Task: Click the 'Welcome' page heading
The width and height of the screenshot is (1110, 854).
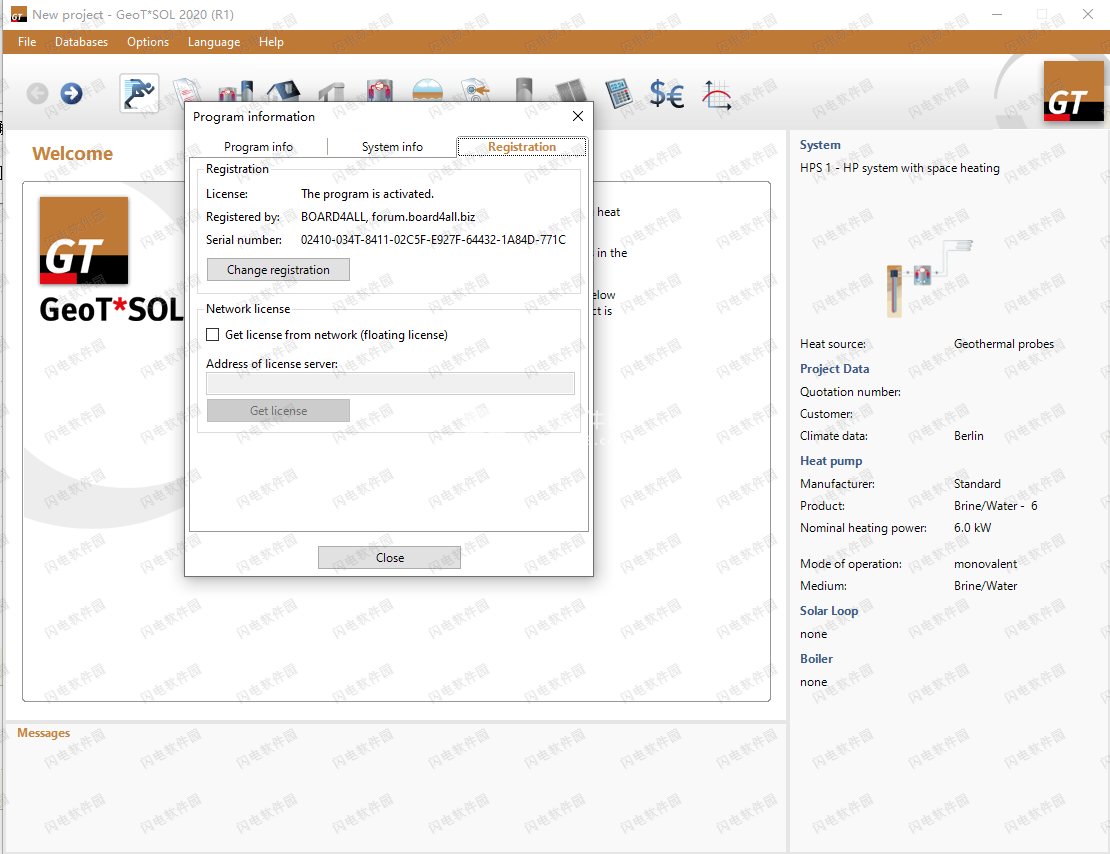Action: point(72,154)
